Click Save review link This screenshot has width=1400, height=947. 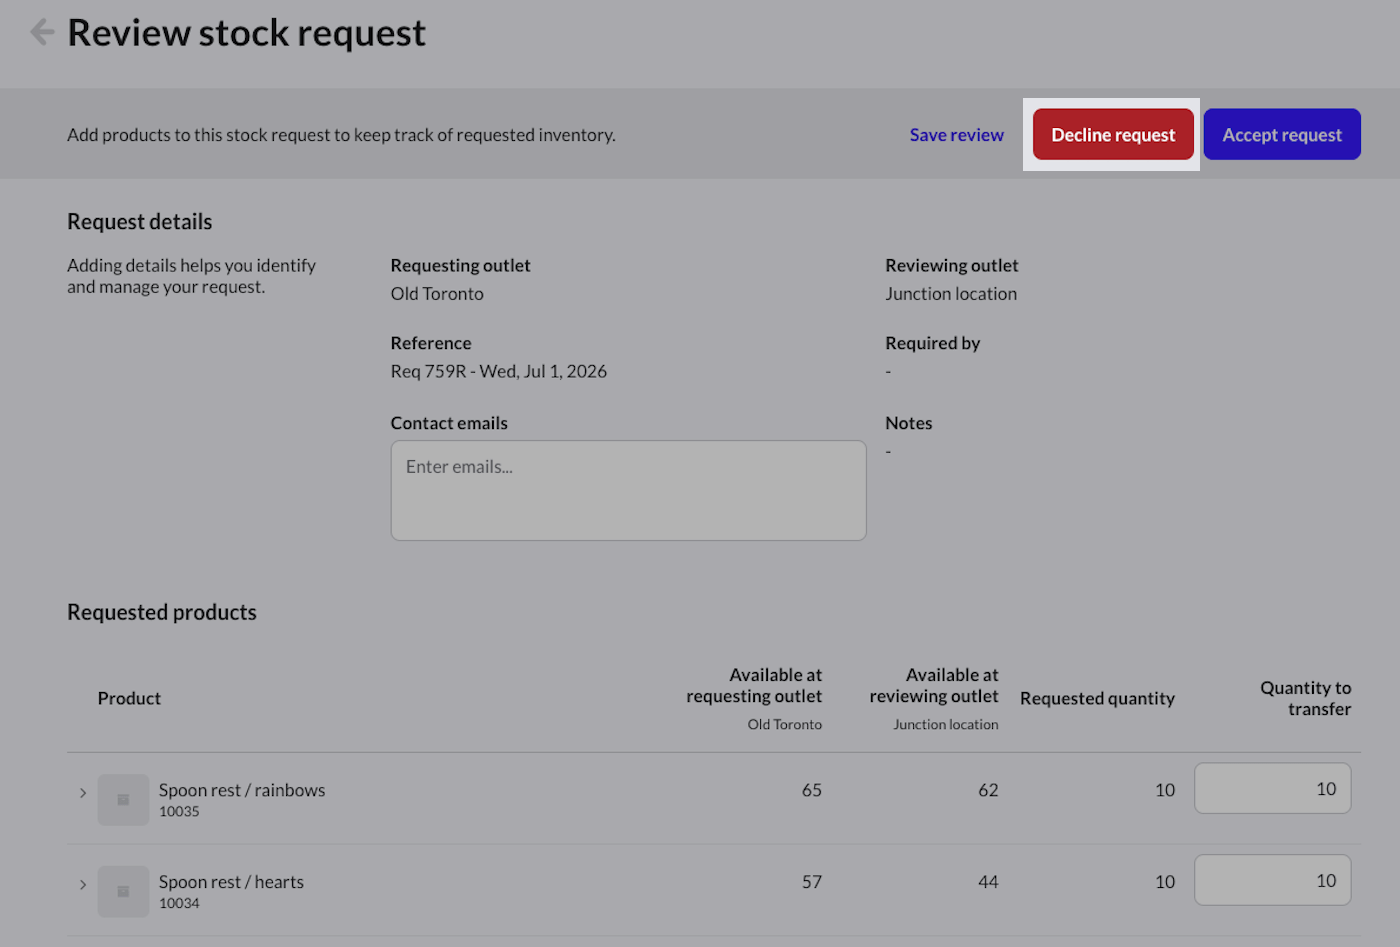956,135
